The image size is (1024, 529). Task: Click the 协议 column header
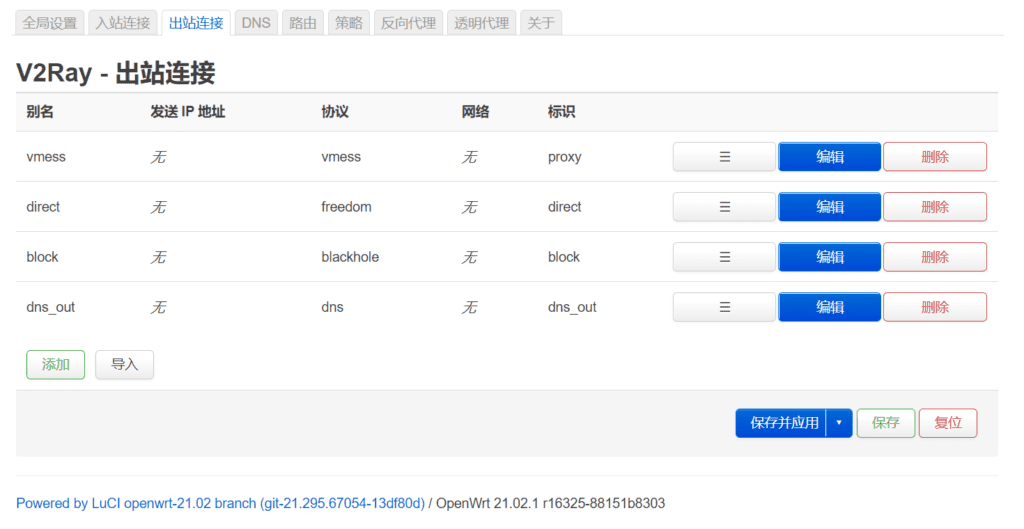coord(335,112)
